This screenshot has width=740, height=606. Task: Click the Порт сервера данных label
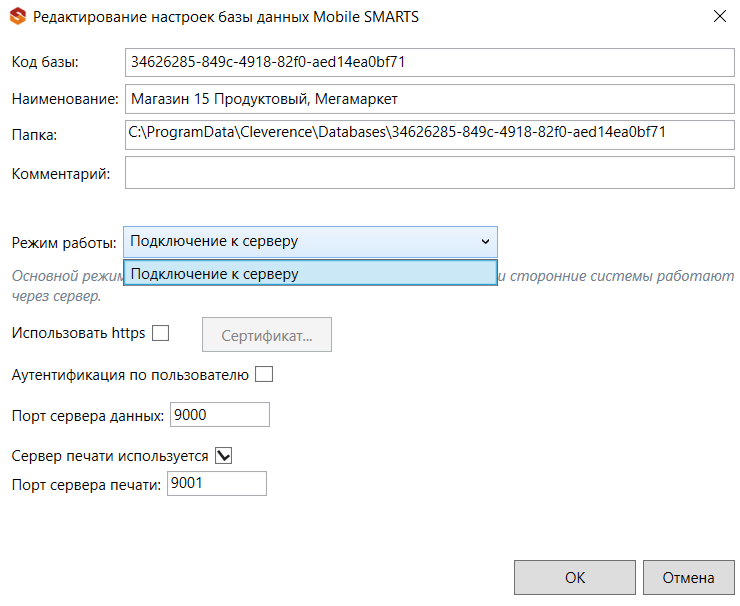(88, 416)
